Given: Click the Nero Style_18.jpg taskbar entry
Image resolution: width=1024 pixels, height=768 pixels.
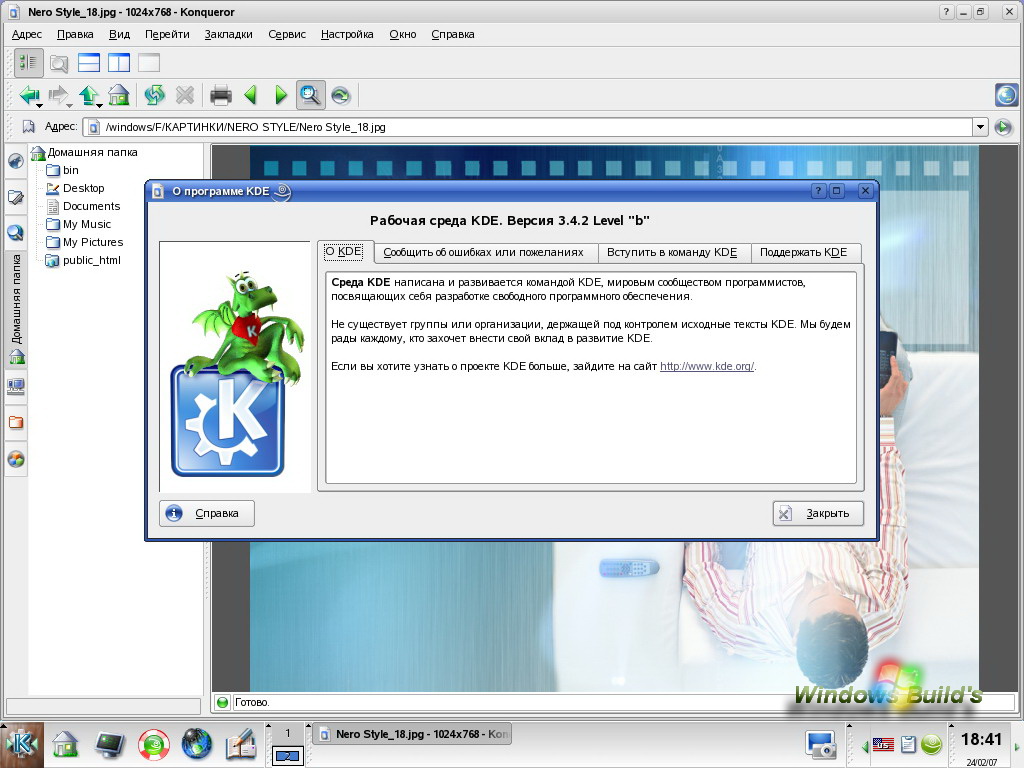Looking at the screenshot, I should [x=411, y=734].
